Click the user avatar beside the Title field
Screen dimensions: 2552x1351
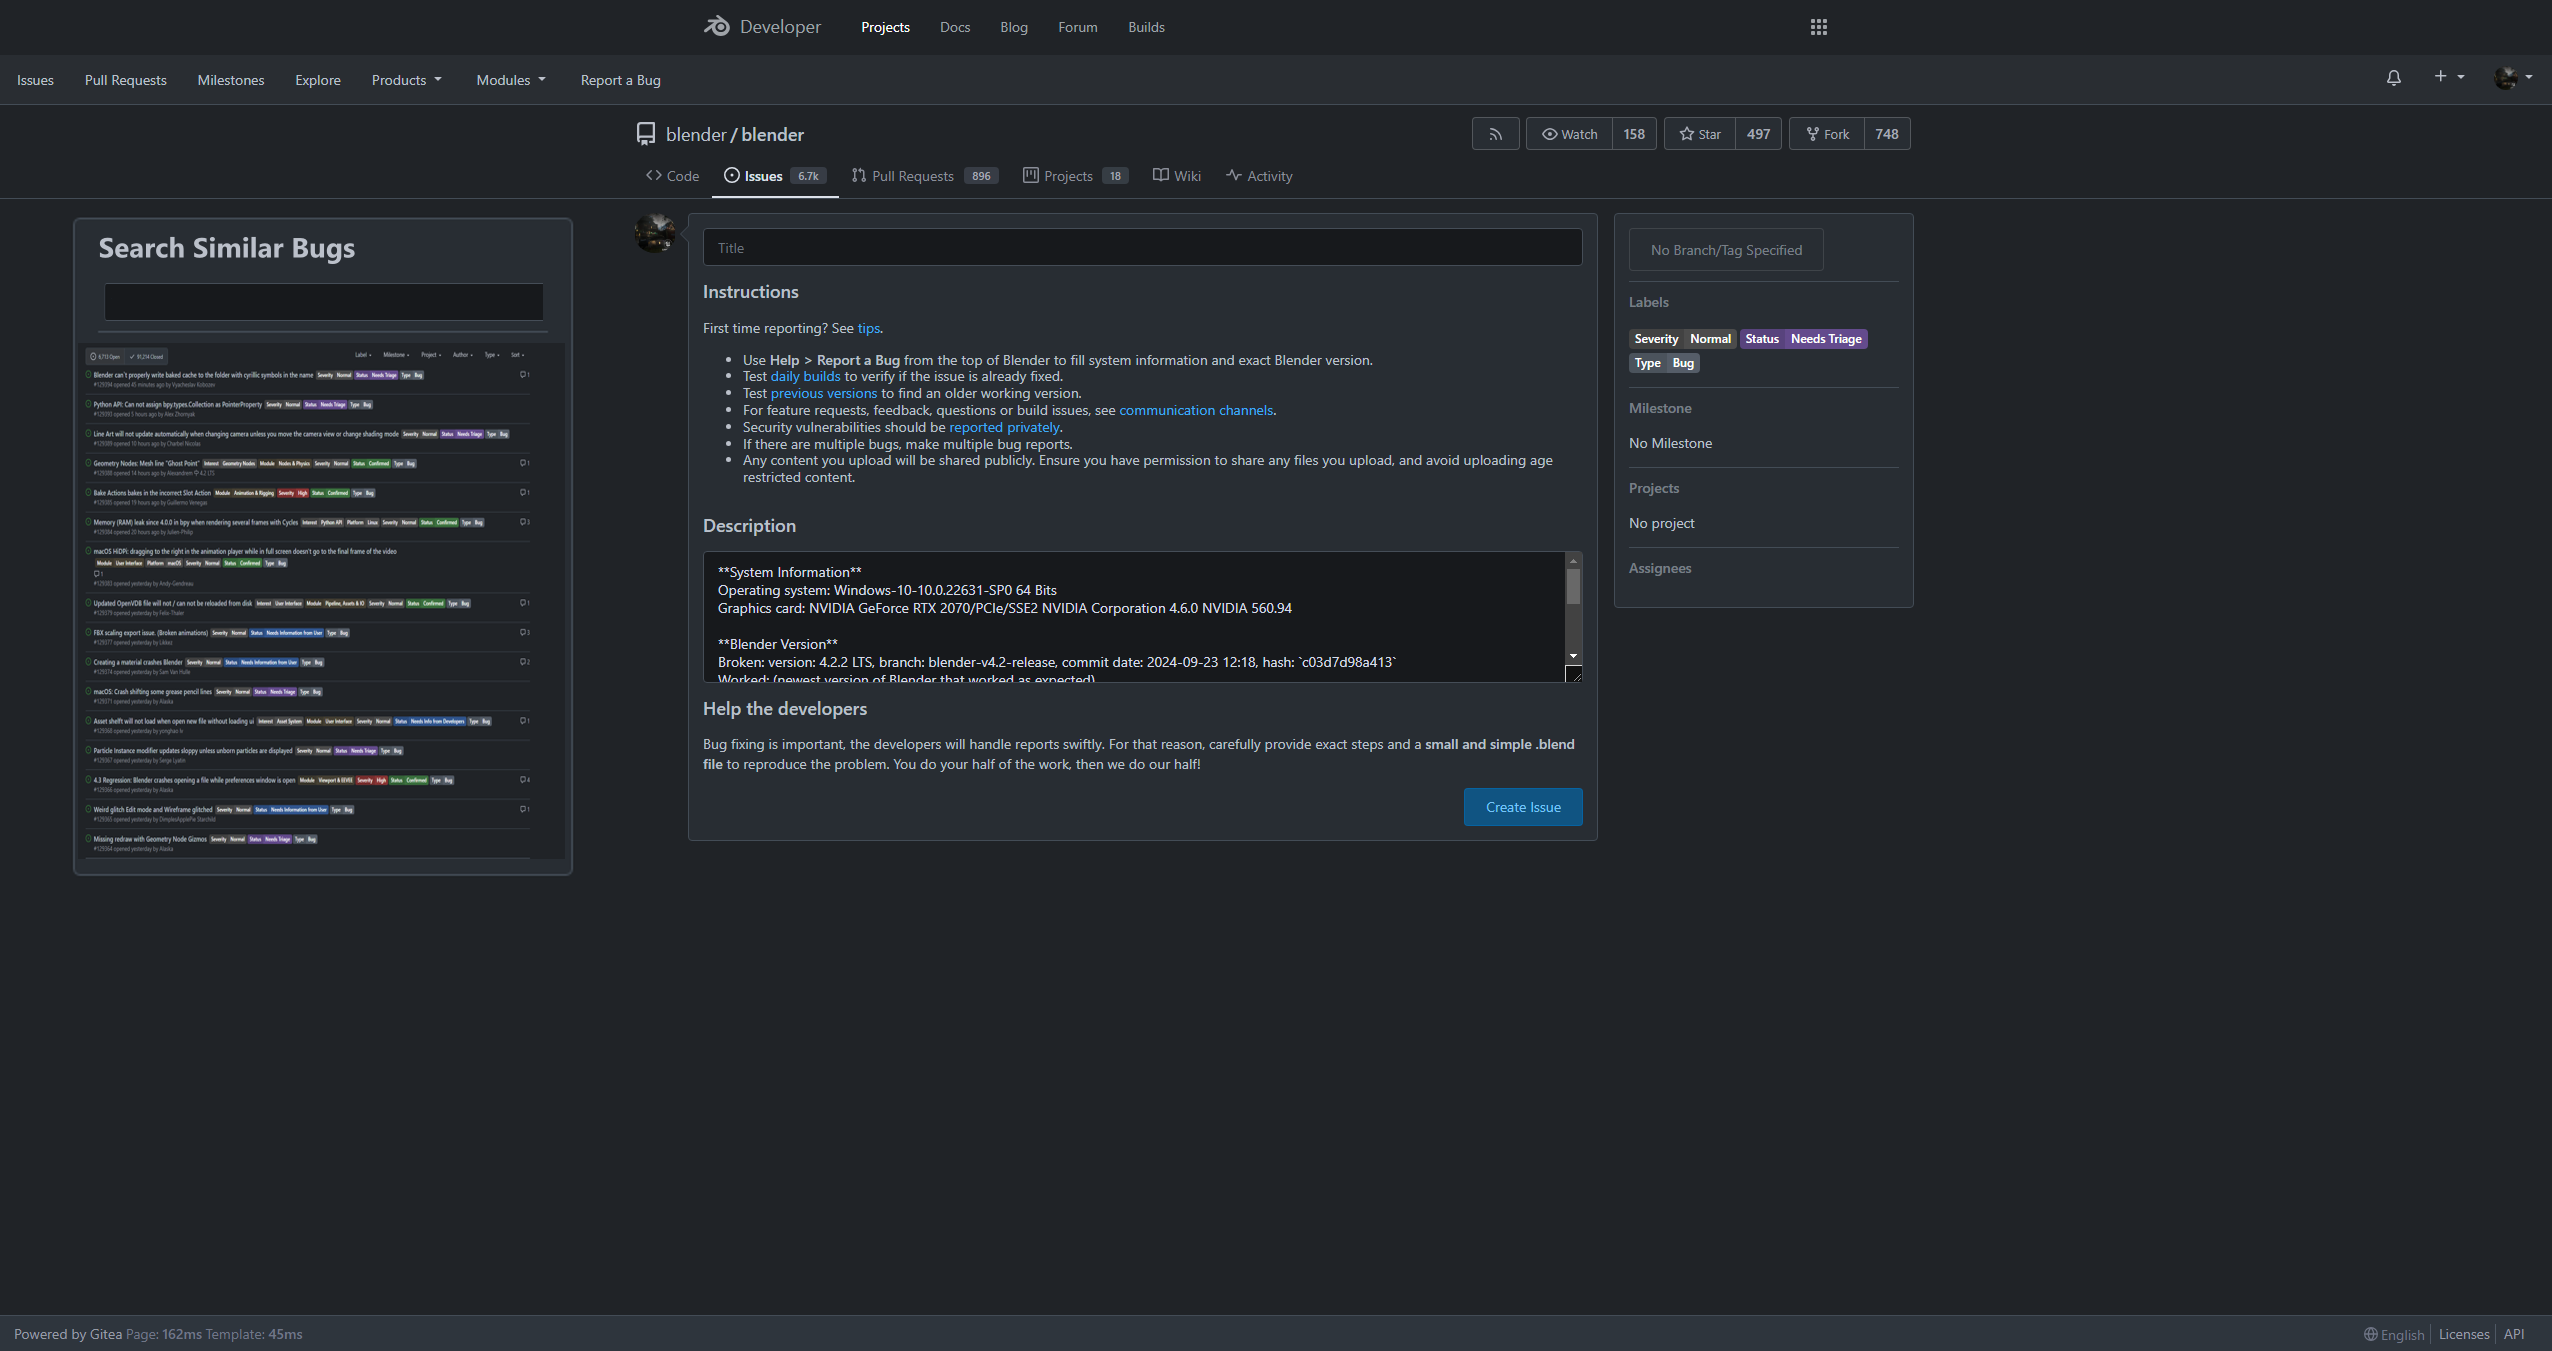pos(655,233)
